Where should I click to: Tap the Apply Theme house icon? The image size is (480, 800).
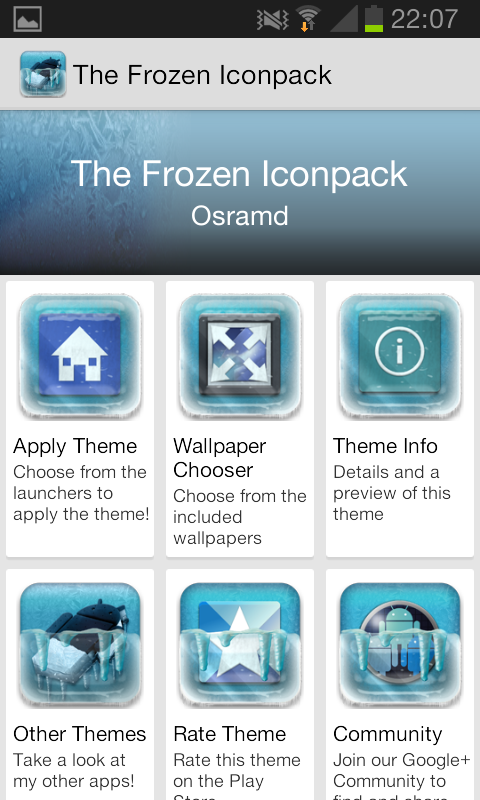point(80,356)
